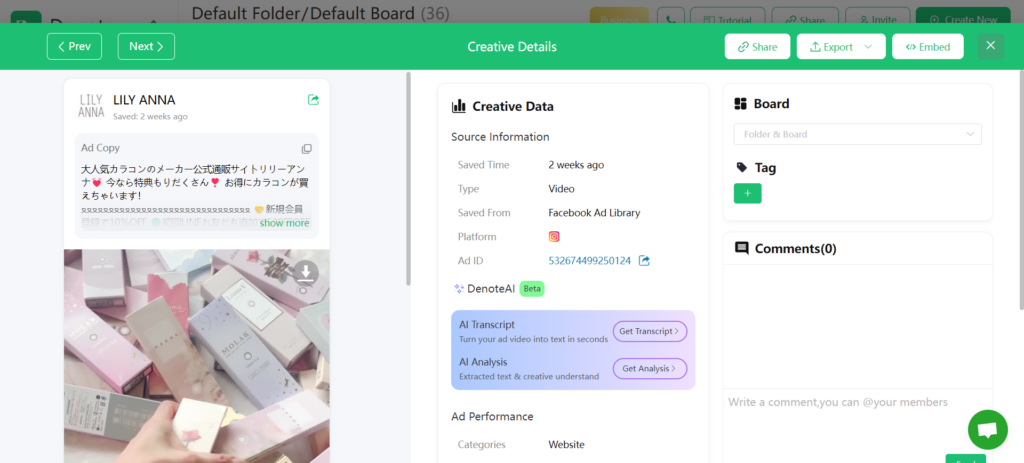The height and width of the screenshot is (463, 1024).
Task: Click the ad video thumbnail
Action: coord(197,356)
